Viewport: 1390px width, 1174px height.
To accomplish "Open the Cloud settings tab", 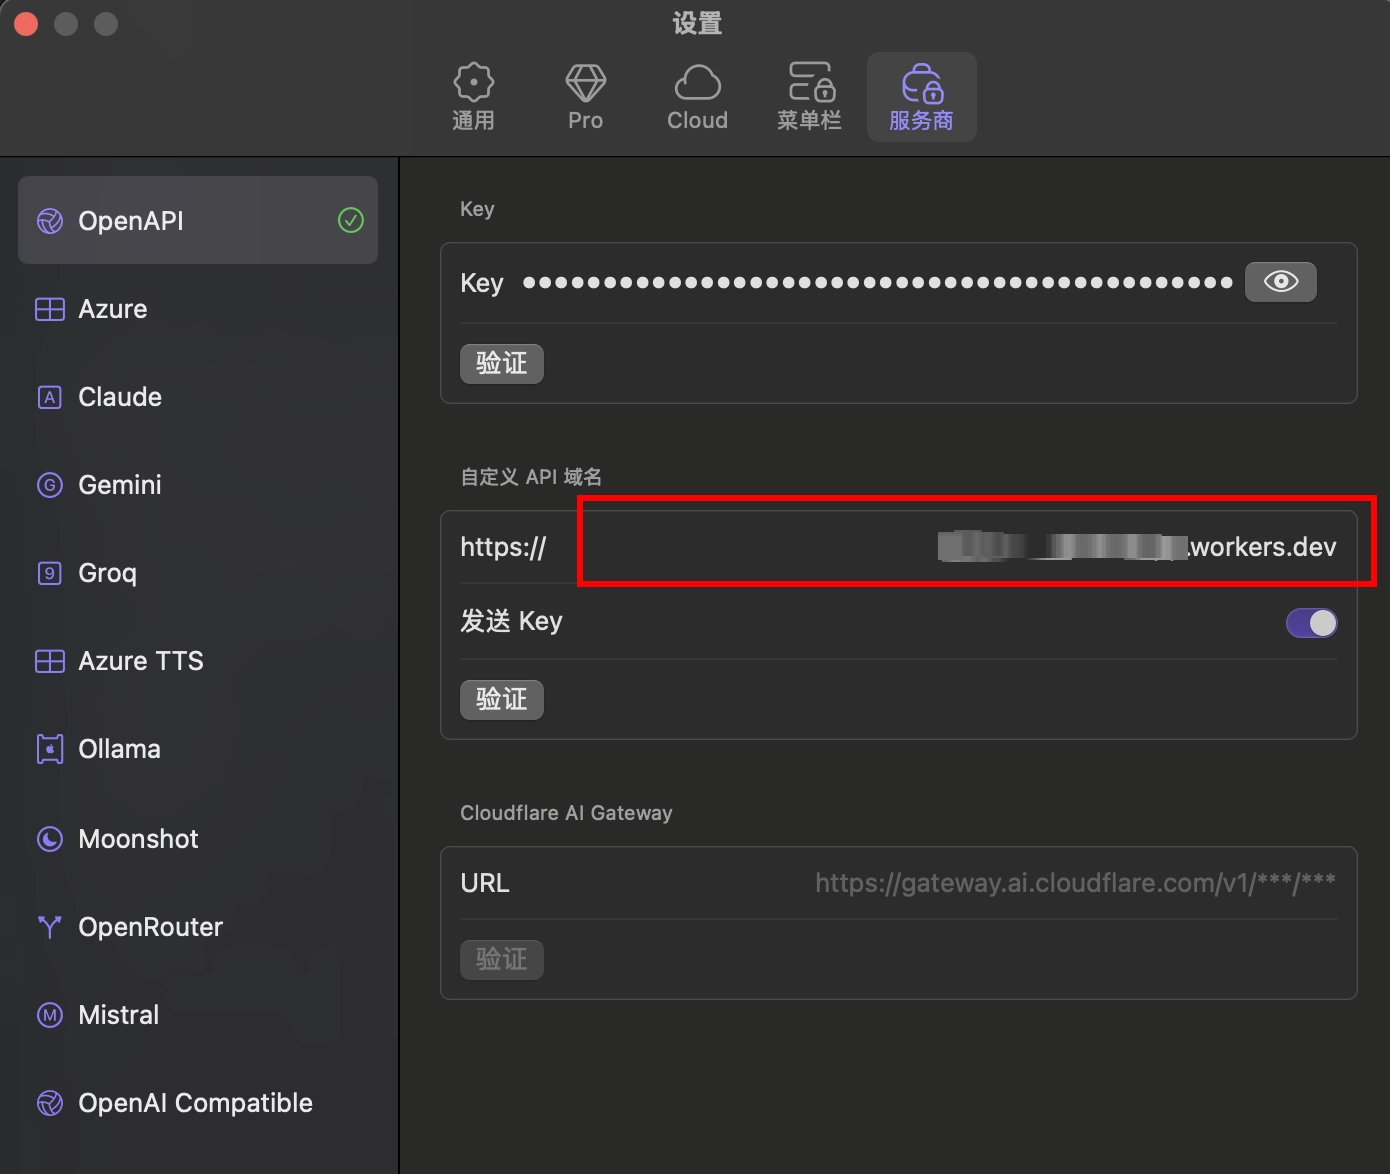I will 698,97.
